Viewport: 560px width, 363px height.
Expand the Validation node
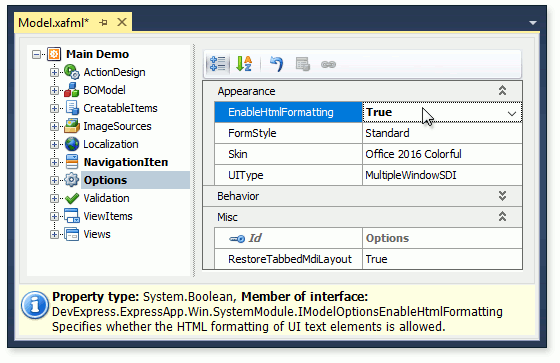point(54,198)
